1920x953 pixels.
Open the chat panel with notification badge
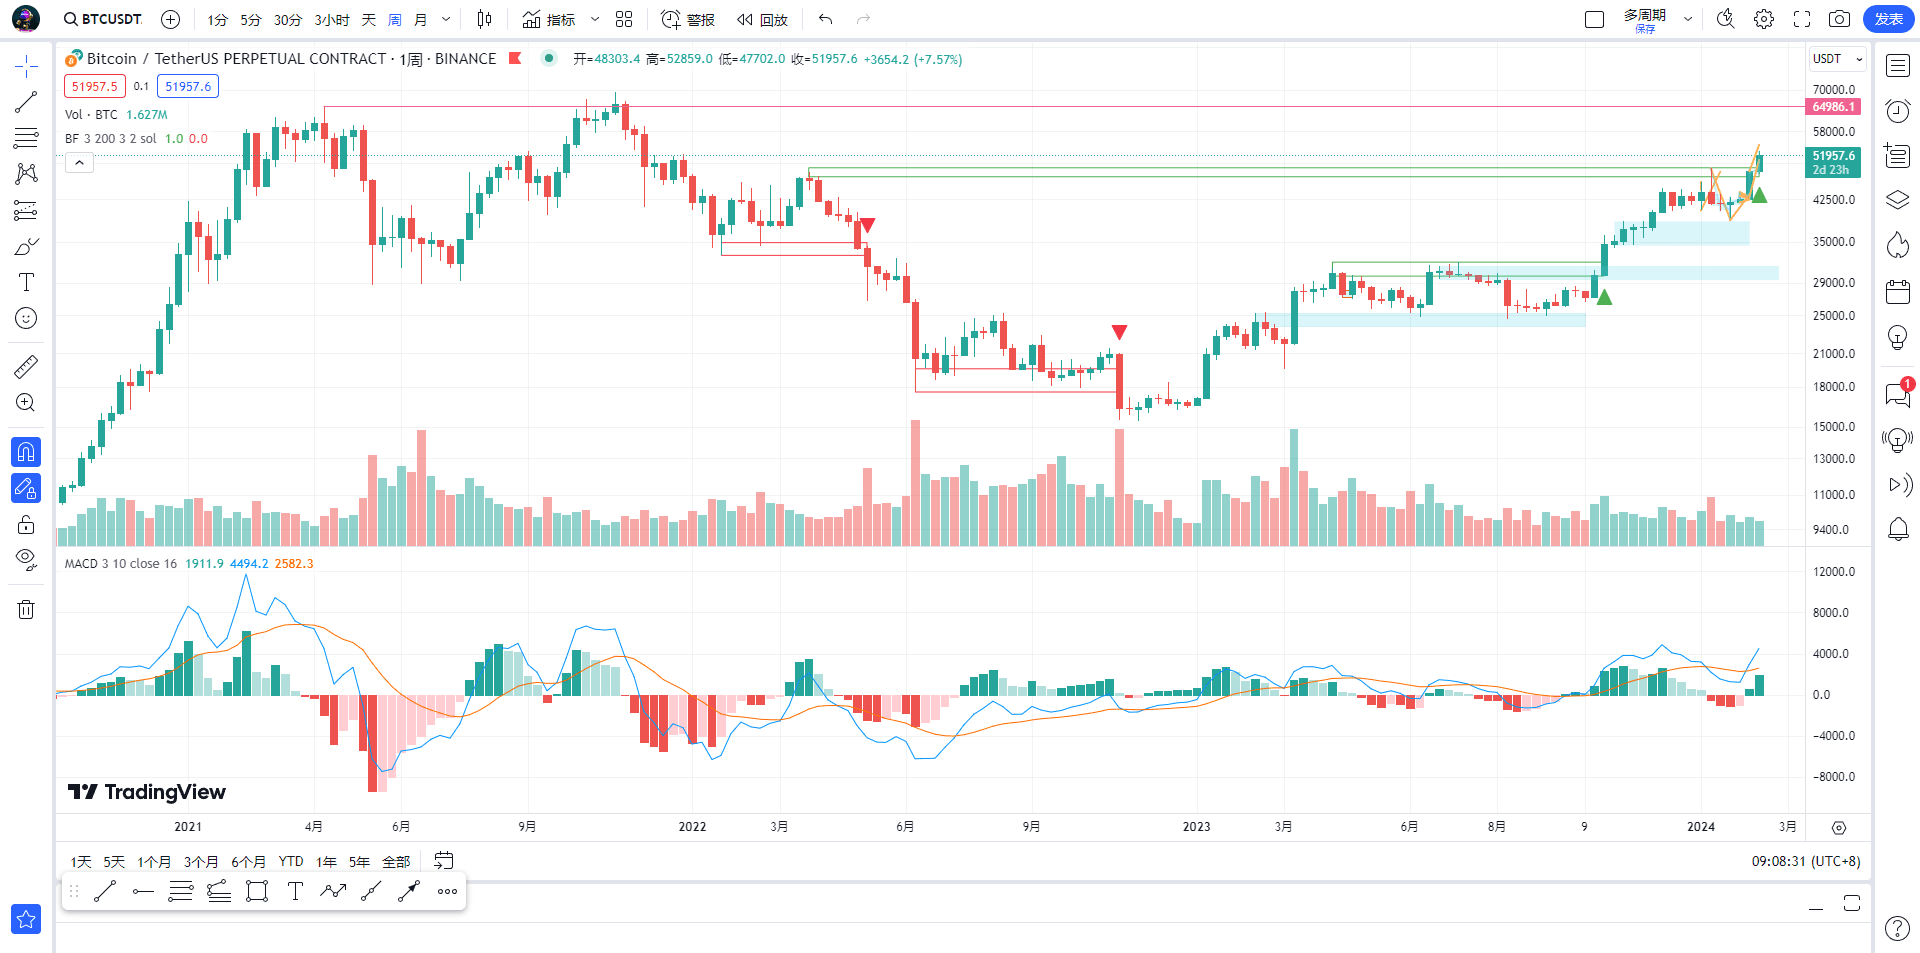click(1897, 394)
